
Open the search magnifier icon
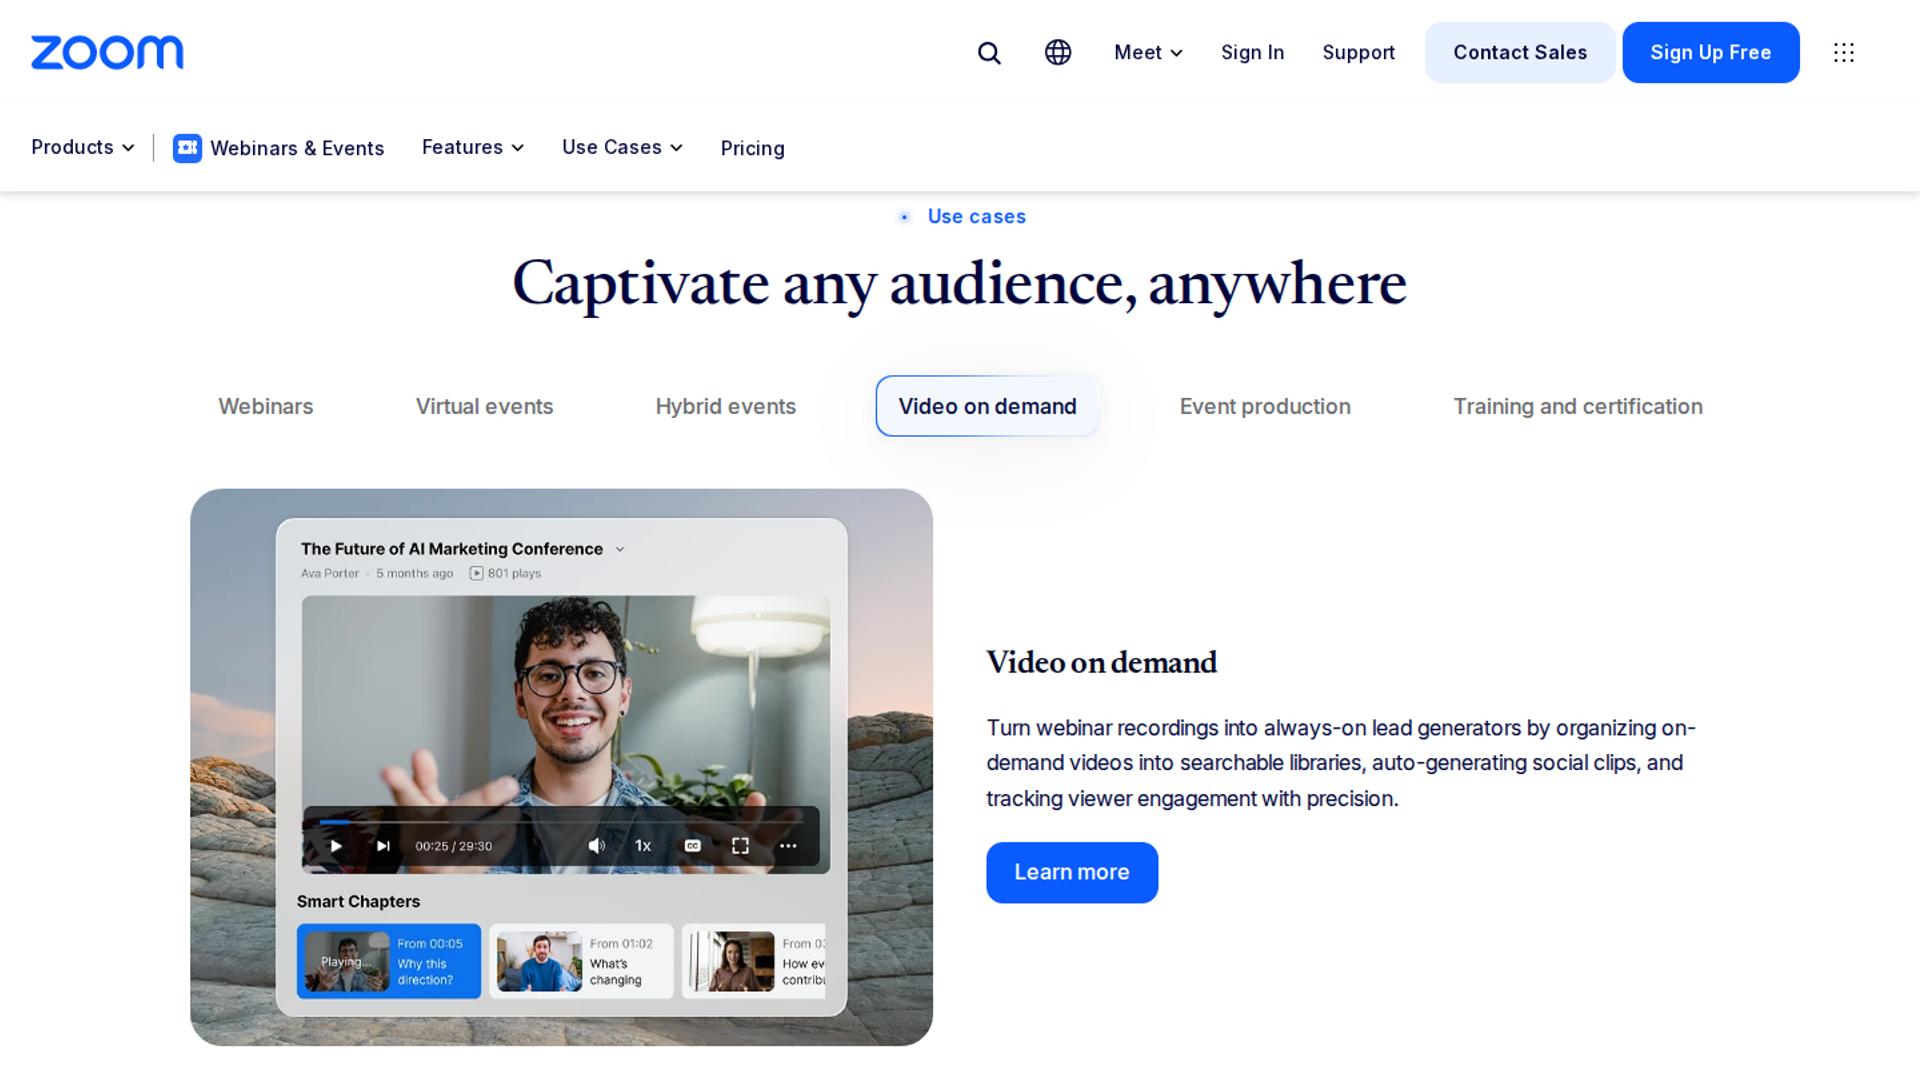pos(989,53)
